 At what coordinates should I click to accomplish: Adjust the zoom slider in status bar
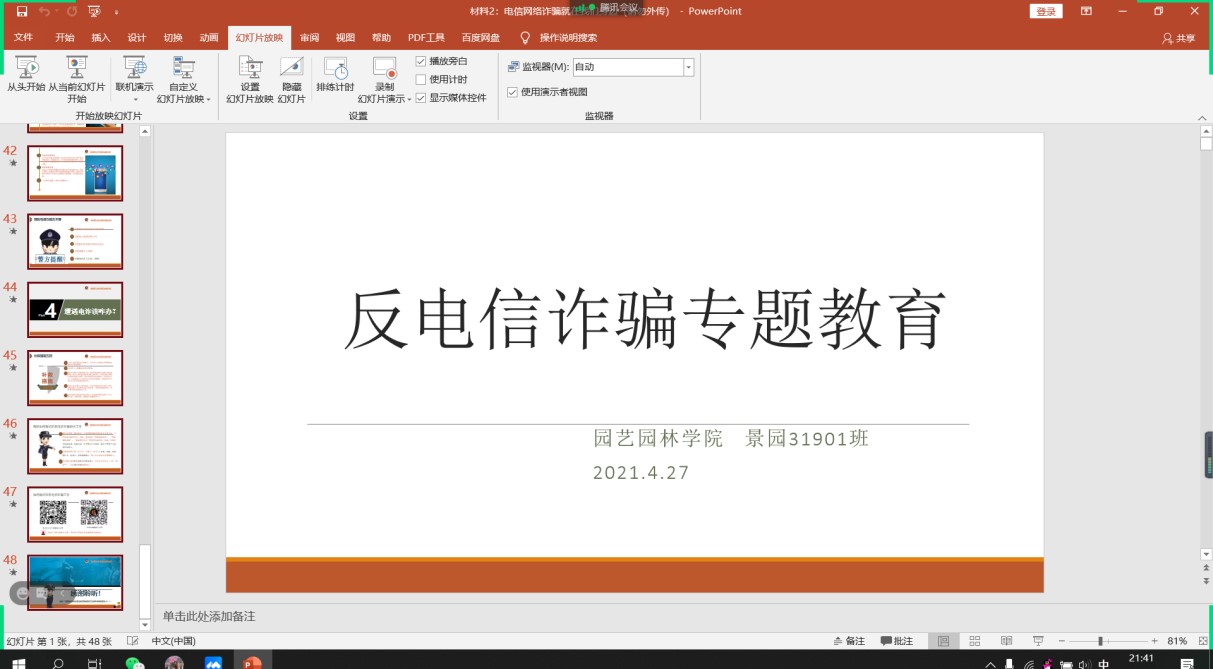coord(1100,641)
